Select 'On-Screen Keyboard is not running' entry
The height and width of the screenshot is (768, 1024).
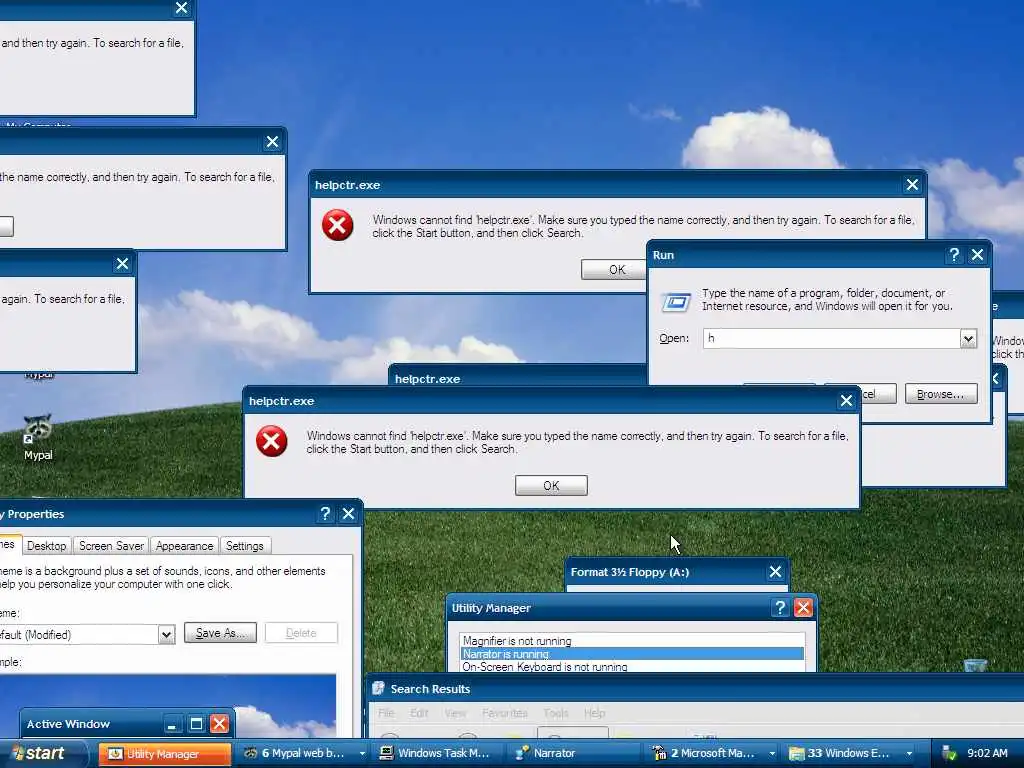tap(632, 666)
